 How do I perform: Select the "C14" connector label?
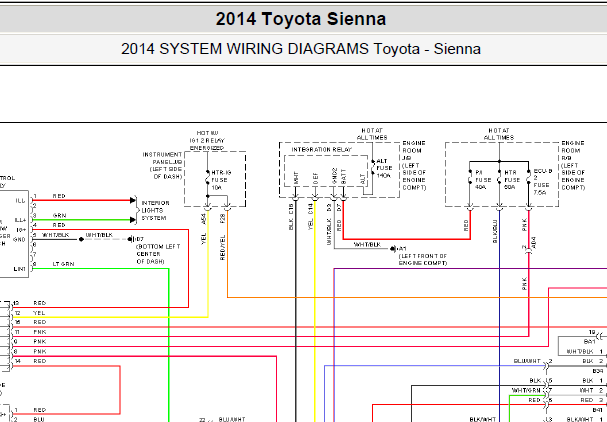pyautogui.click(x=310, y=209)
